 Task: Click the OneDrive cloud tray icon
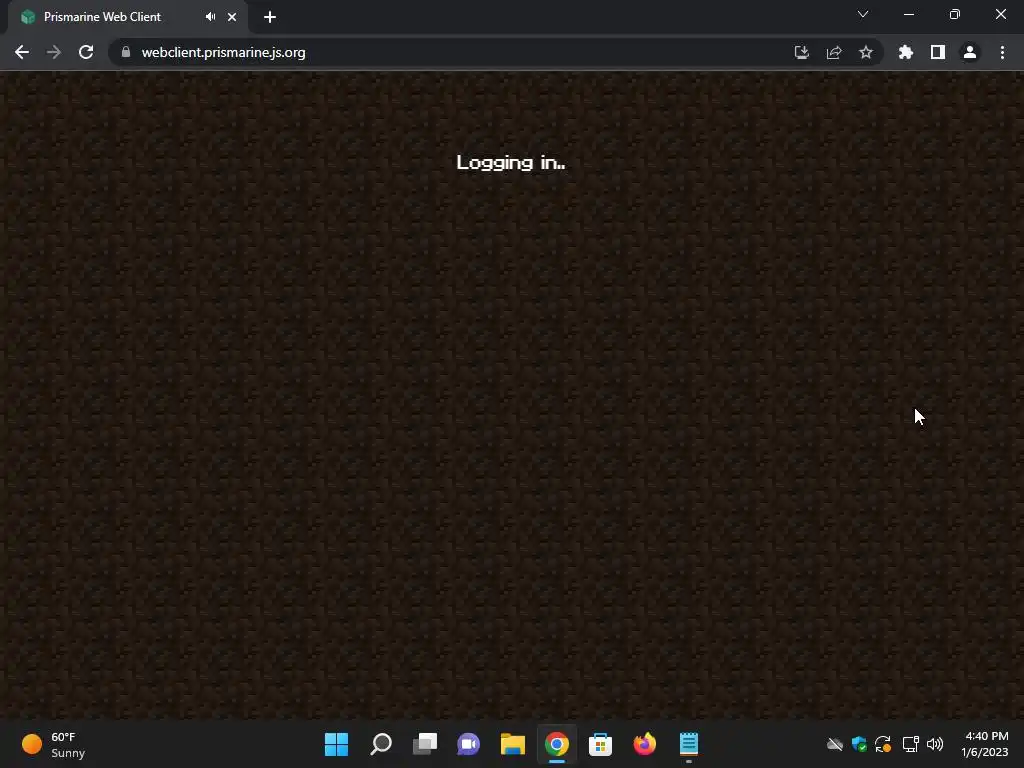tap(835, 744)
